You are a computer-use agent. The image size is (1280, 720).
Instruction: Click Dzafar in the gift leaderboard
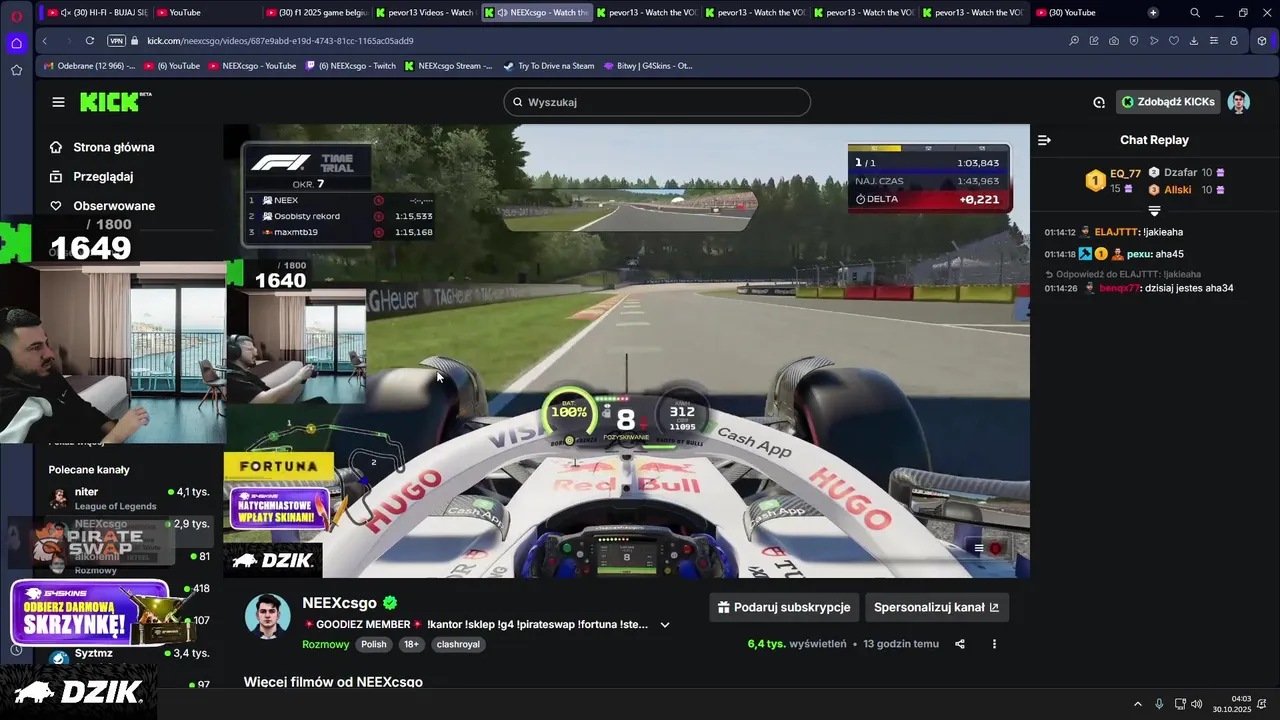coord(1180,173)
